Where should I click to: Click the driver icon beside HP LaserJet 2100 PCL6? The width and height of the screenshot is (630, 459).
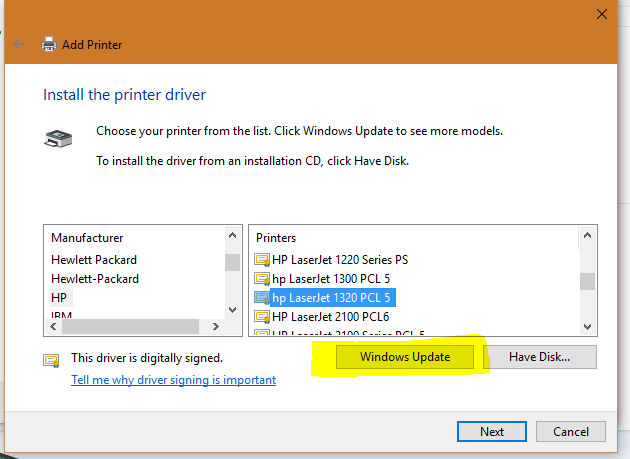(x=262, y=317)
